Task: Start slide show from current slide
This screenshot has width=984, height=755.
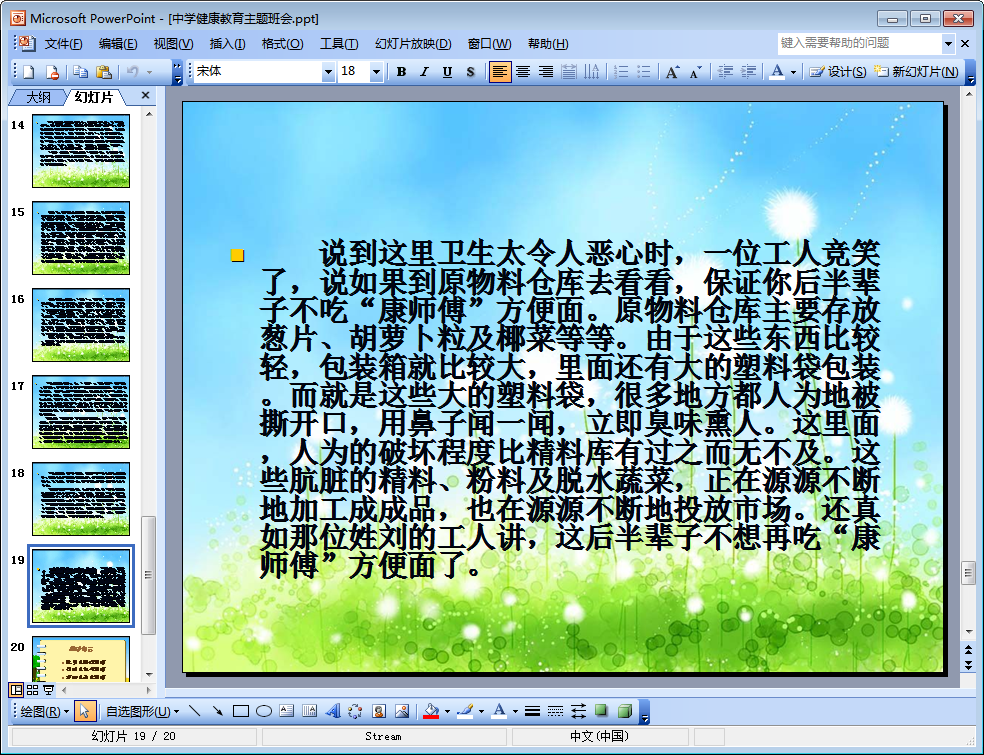Action: point(48,690)
